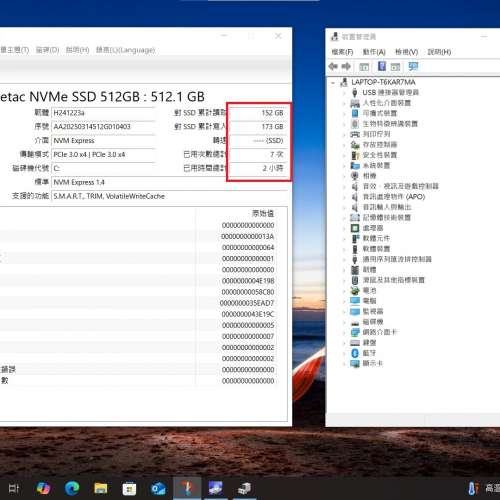
Task: Toggle the console tree toolbar icon
Action: (x=364, y=67)
